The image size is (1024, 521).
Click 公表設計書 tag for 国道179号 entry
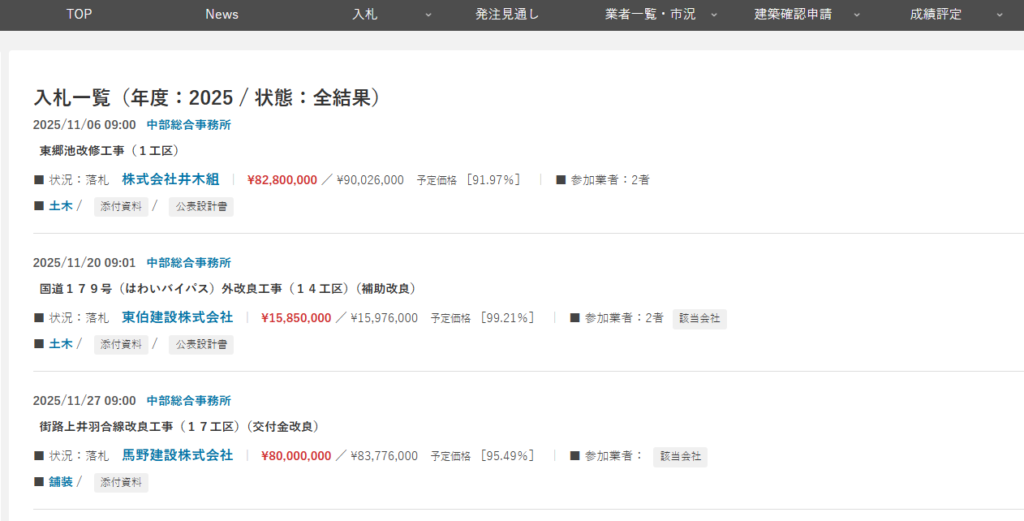point(200,345)
